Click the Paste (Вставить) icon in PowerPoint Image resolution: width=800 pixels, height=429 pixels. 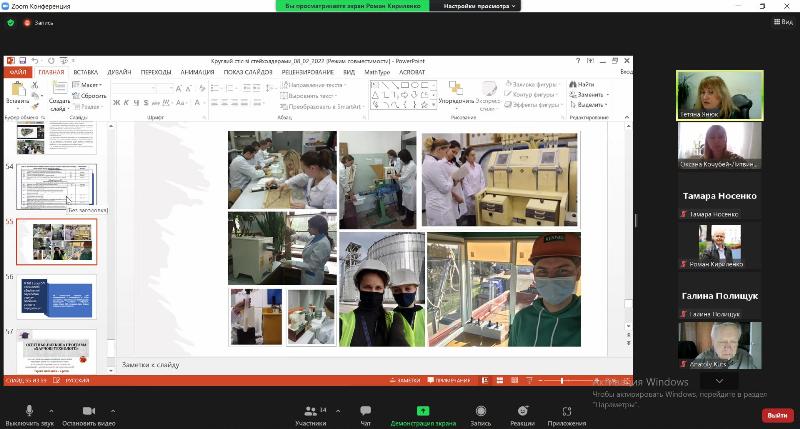[x=18, y=91]
